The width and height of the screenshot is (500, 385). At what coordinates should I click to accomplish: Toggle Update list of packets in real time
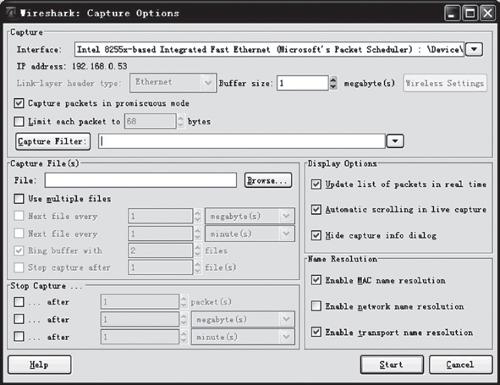[x=316, y=184]
